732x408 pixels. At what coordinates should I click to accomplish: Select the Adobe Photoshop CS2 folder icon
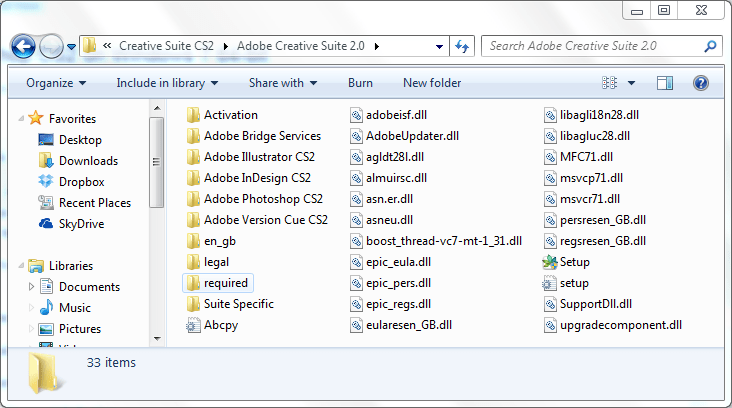pos(194,199)
